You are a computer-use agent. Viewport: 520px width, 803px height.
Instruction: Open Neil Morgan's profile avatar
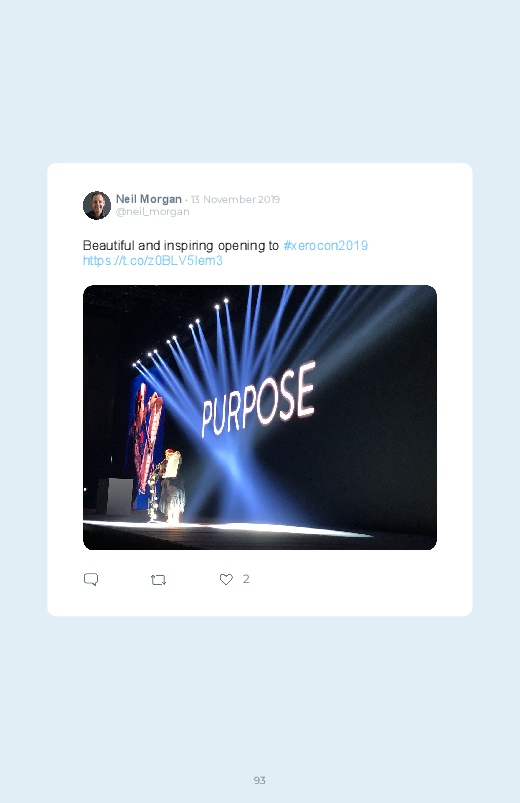click(x=97, y=205)
